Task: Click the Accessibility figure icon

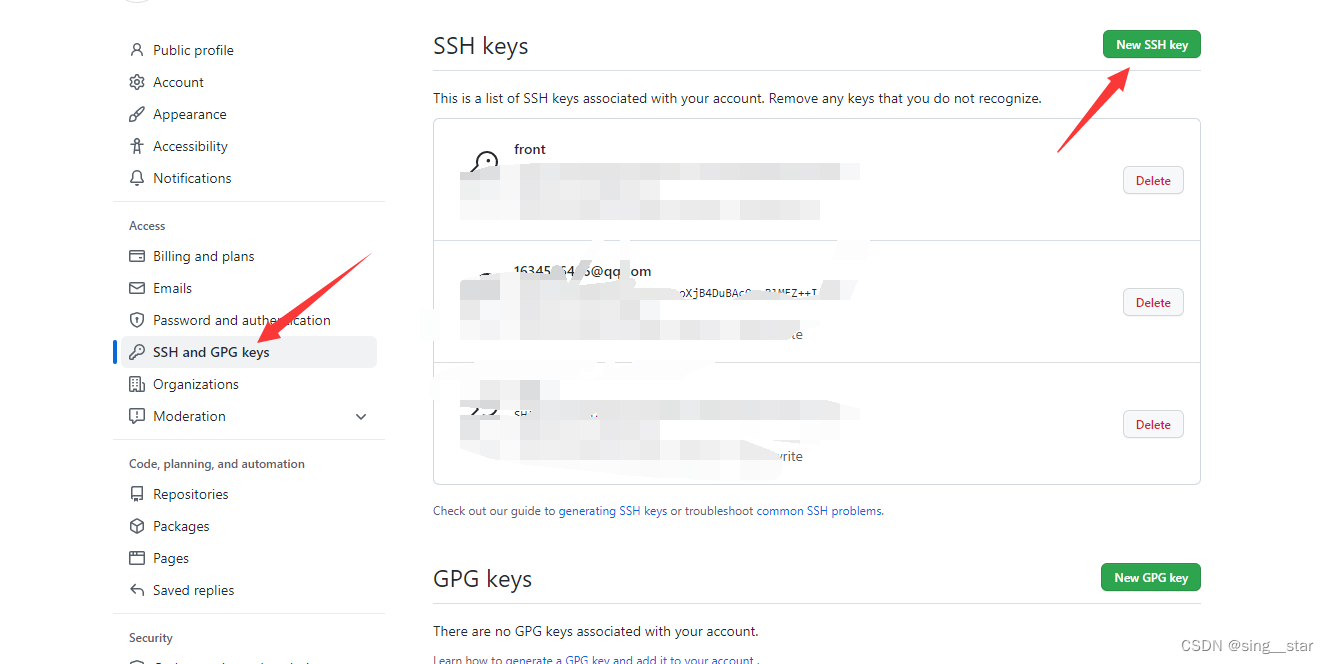Action: (137, 146)
